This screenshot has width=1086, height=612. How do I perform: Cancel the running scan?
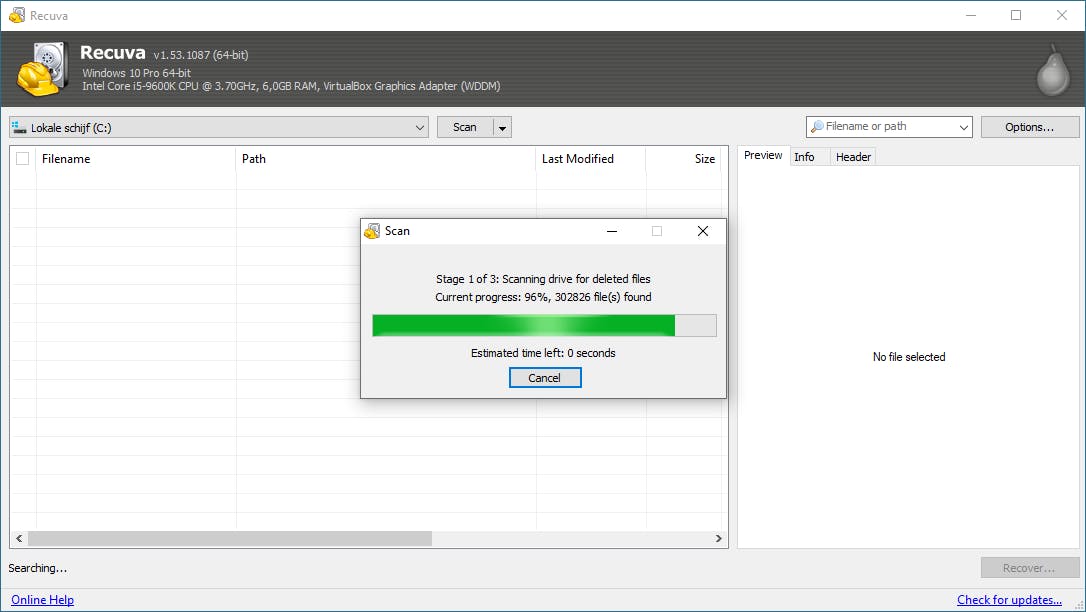point(545,378)
